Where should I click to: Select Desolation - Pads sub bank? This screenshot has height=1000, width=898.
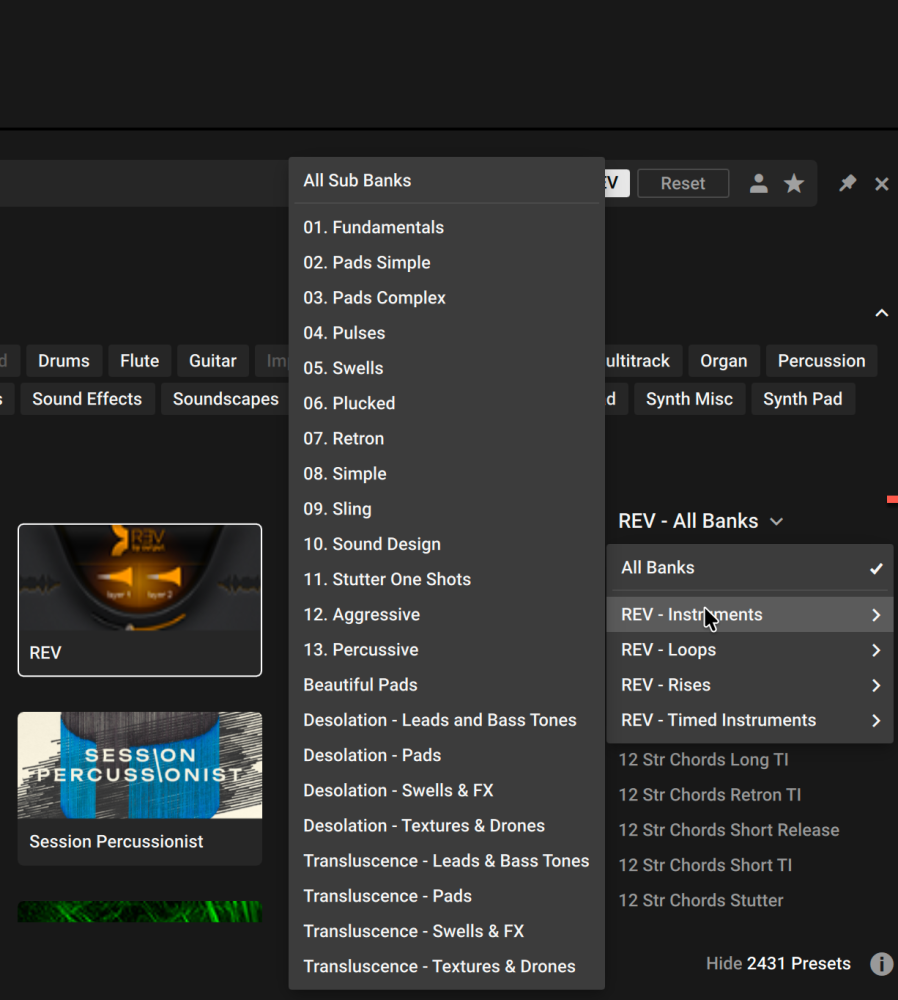[446, 755]
